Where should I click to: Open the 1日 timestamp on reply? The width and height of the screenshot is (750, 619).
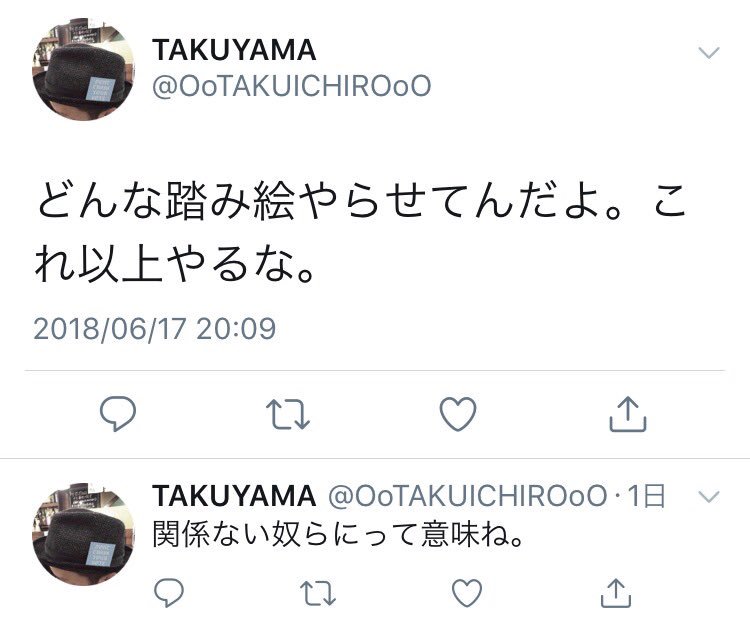[x=646, y=496]
